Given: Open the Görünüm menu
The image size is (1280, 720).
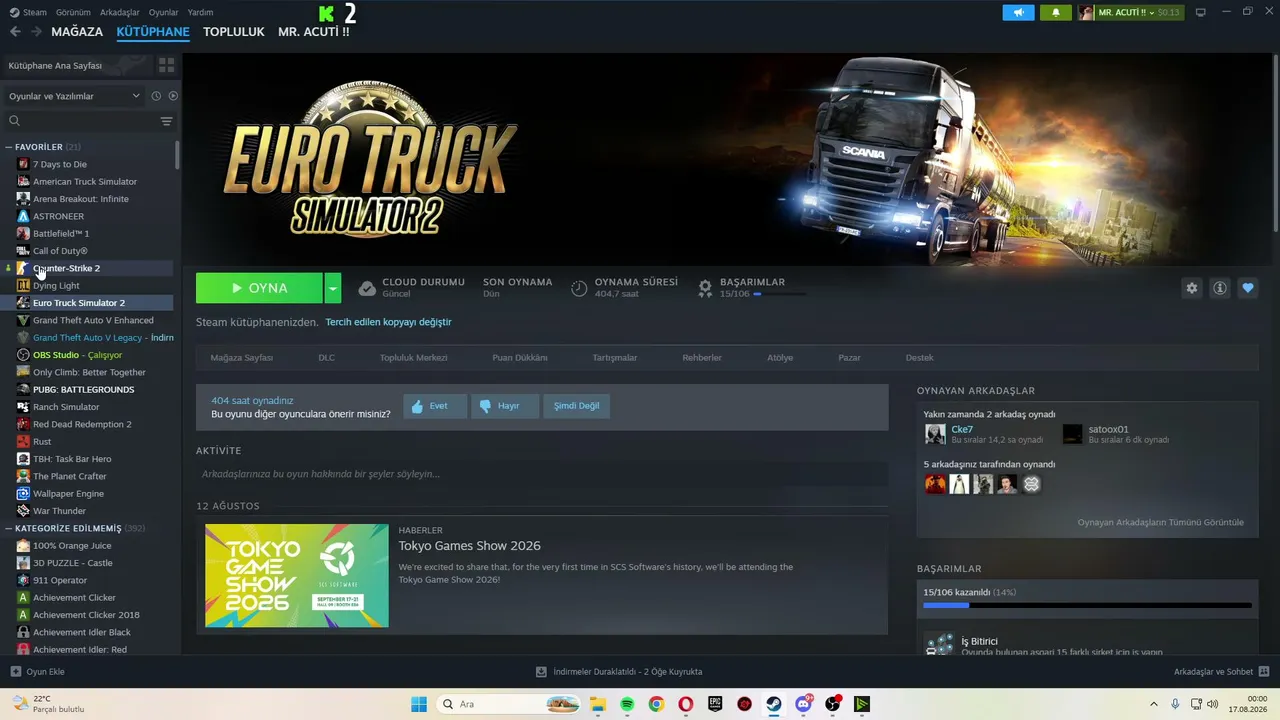Looking at the screenshot, I should coord(73,12).
